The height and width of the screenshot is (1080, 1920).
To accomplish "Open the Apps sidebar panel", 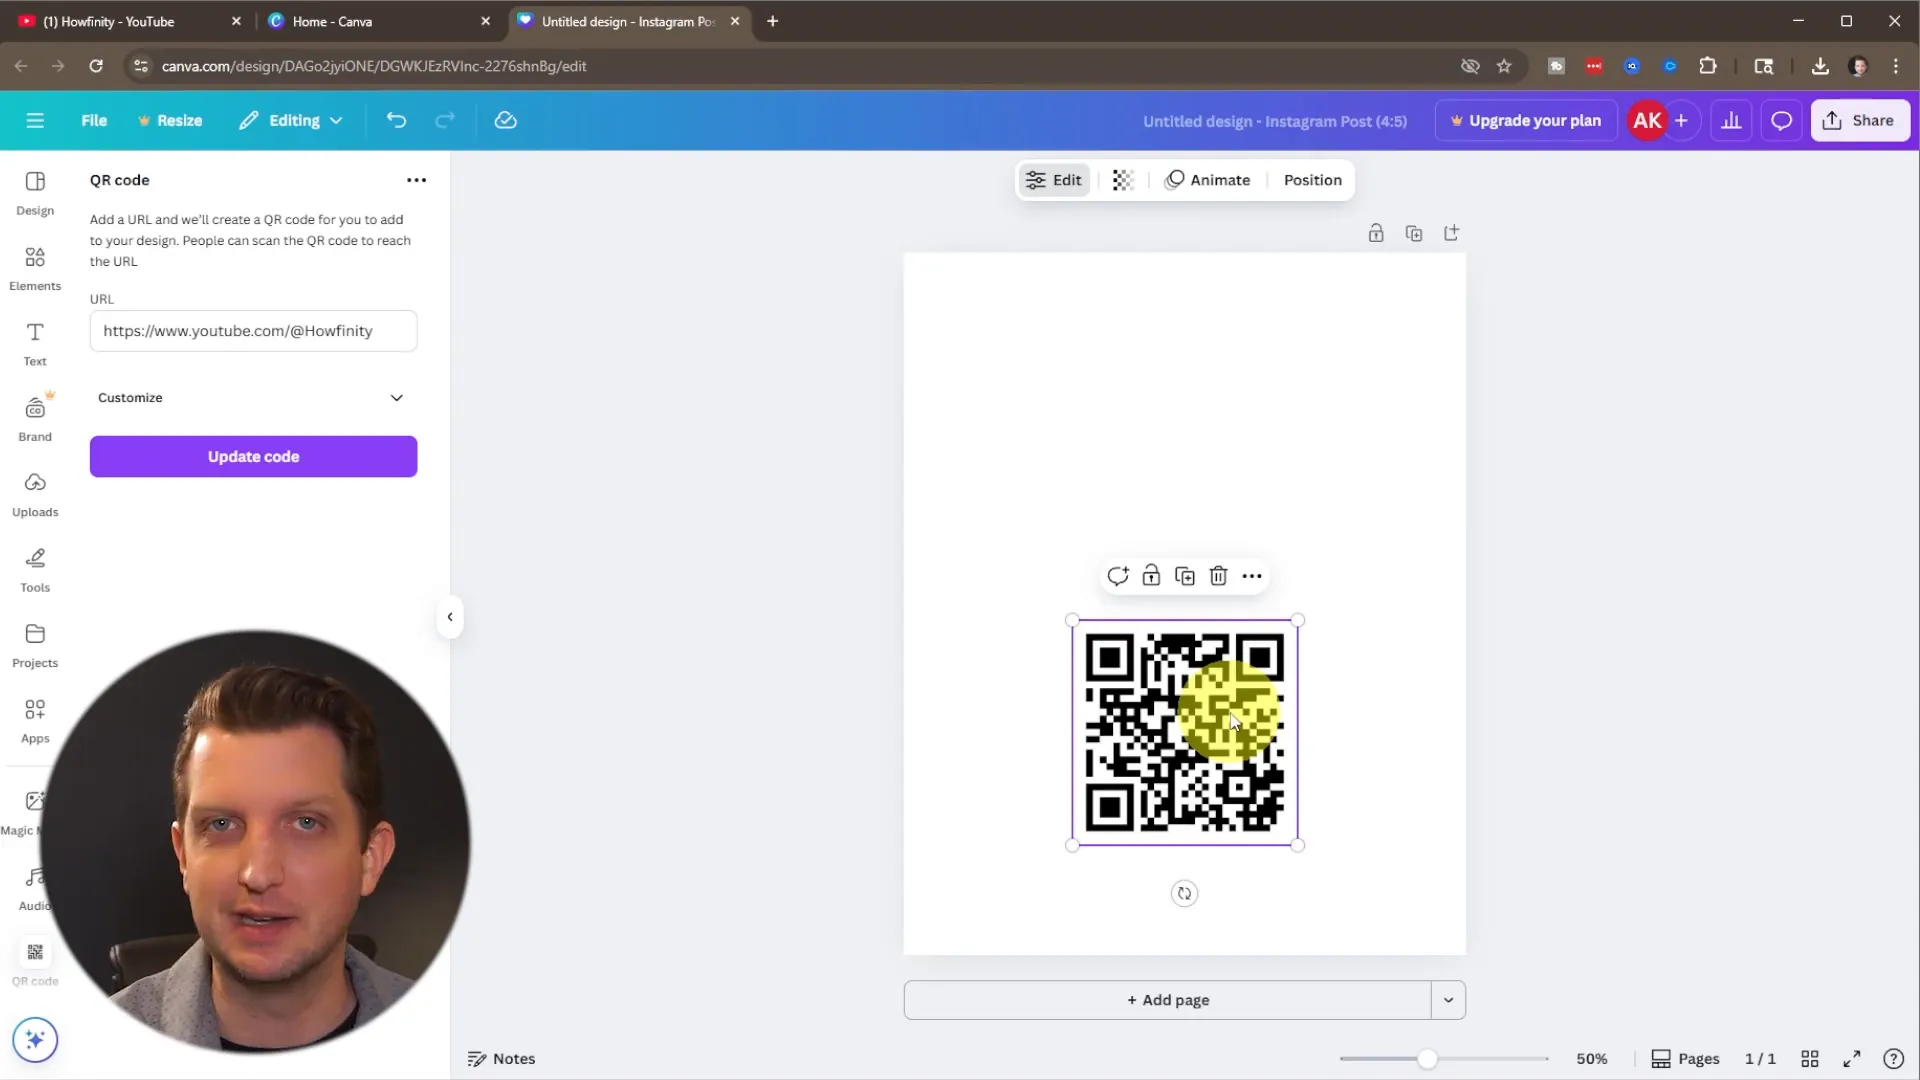I will [35, 721].
